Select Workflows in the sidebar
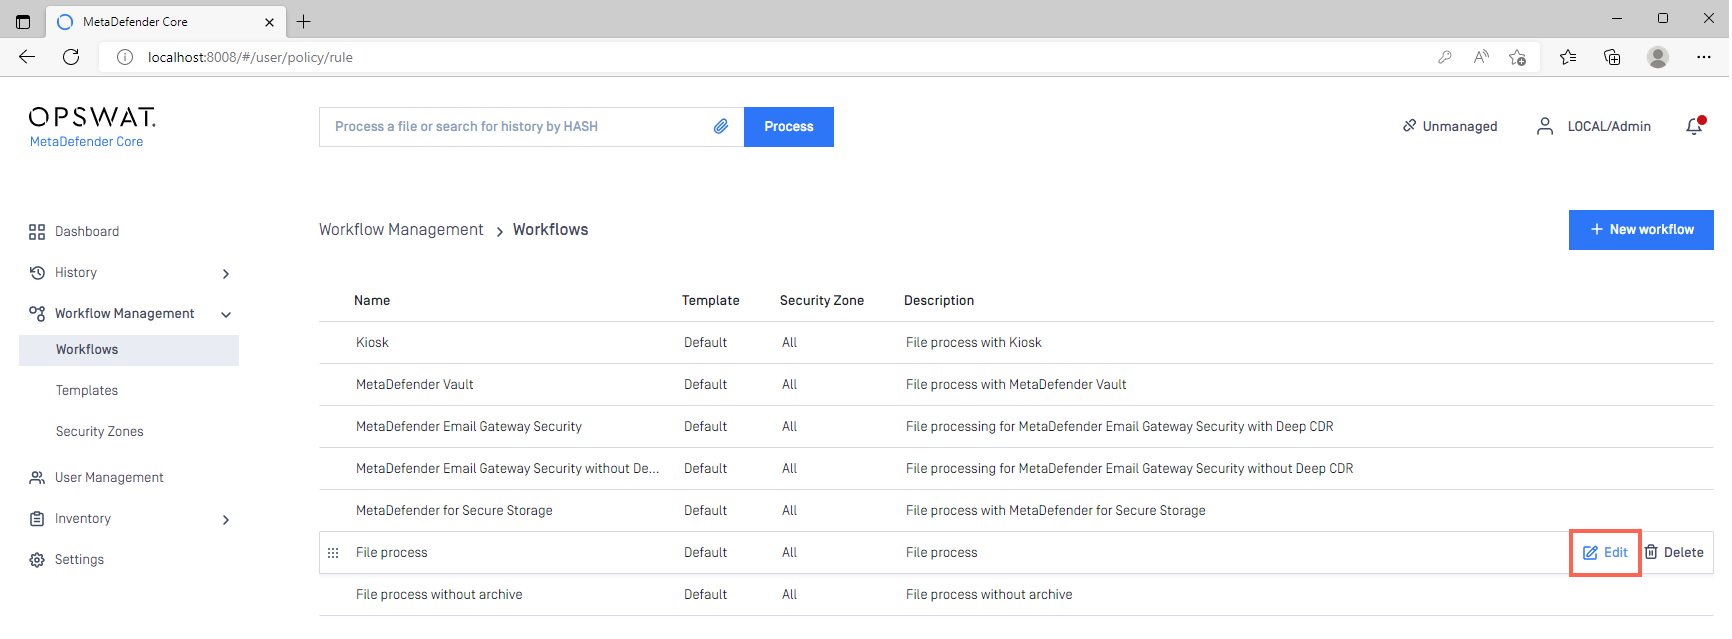 pos(129,350)
